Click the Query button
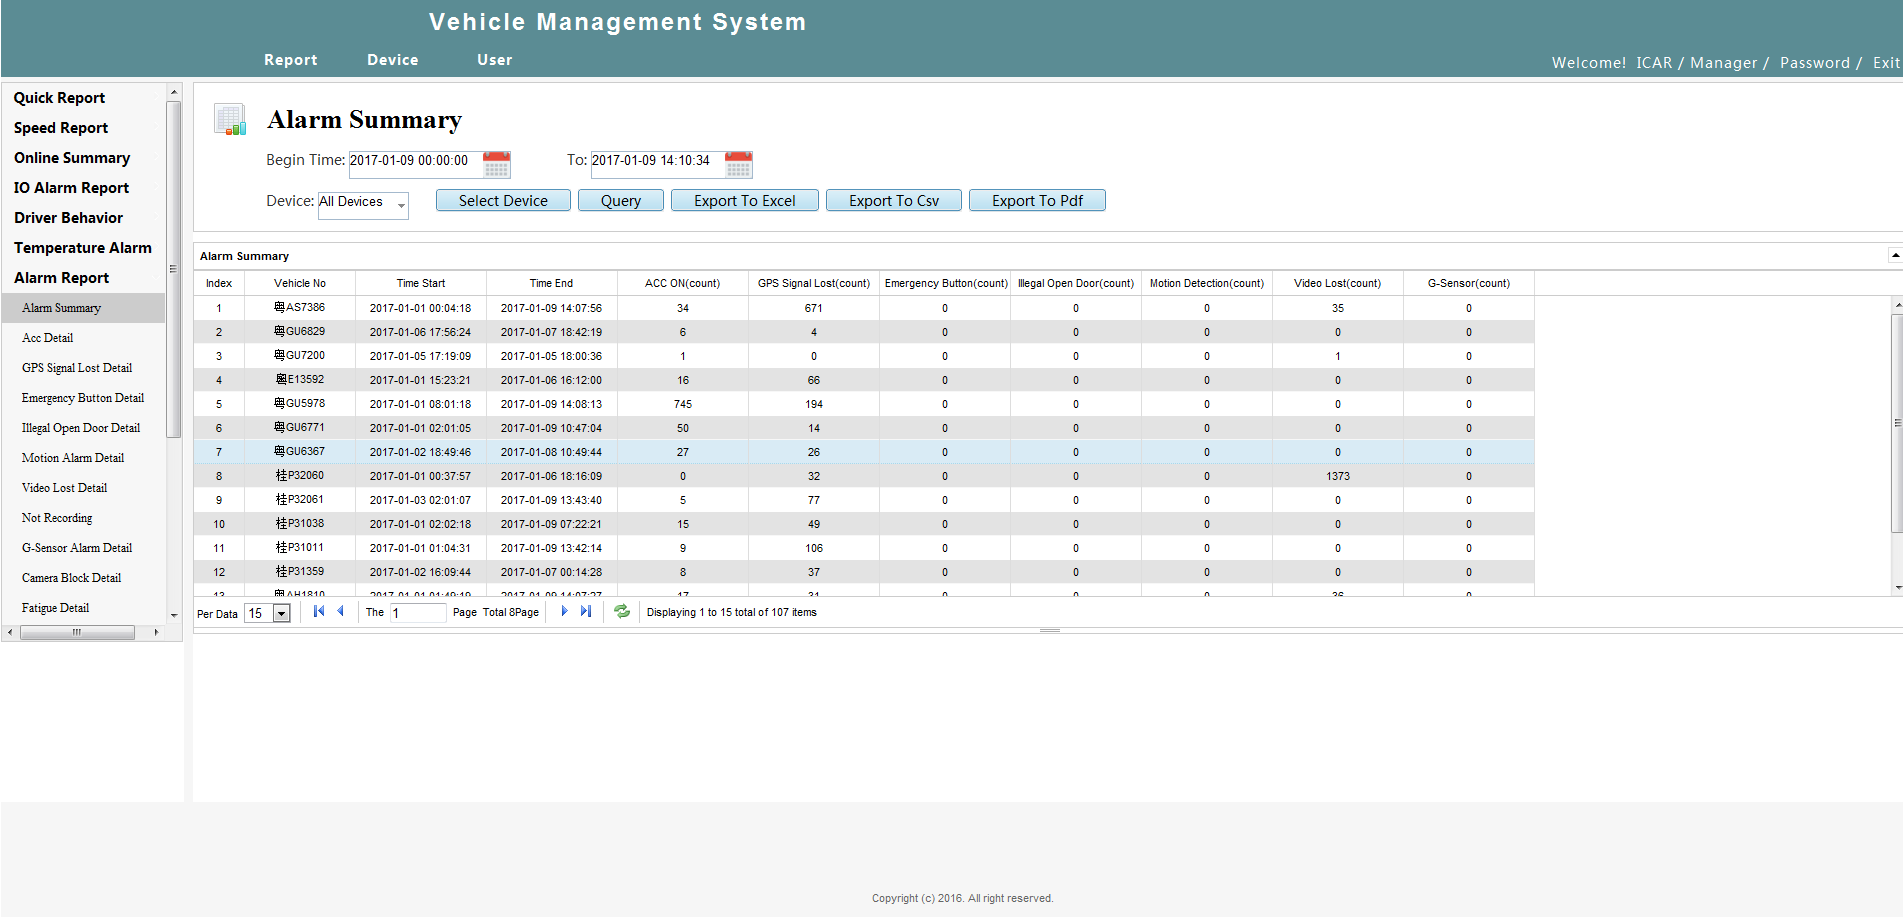This screenshot has height=917, width=1903. coord(621,201)
